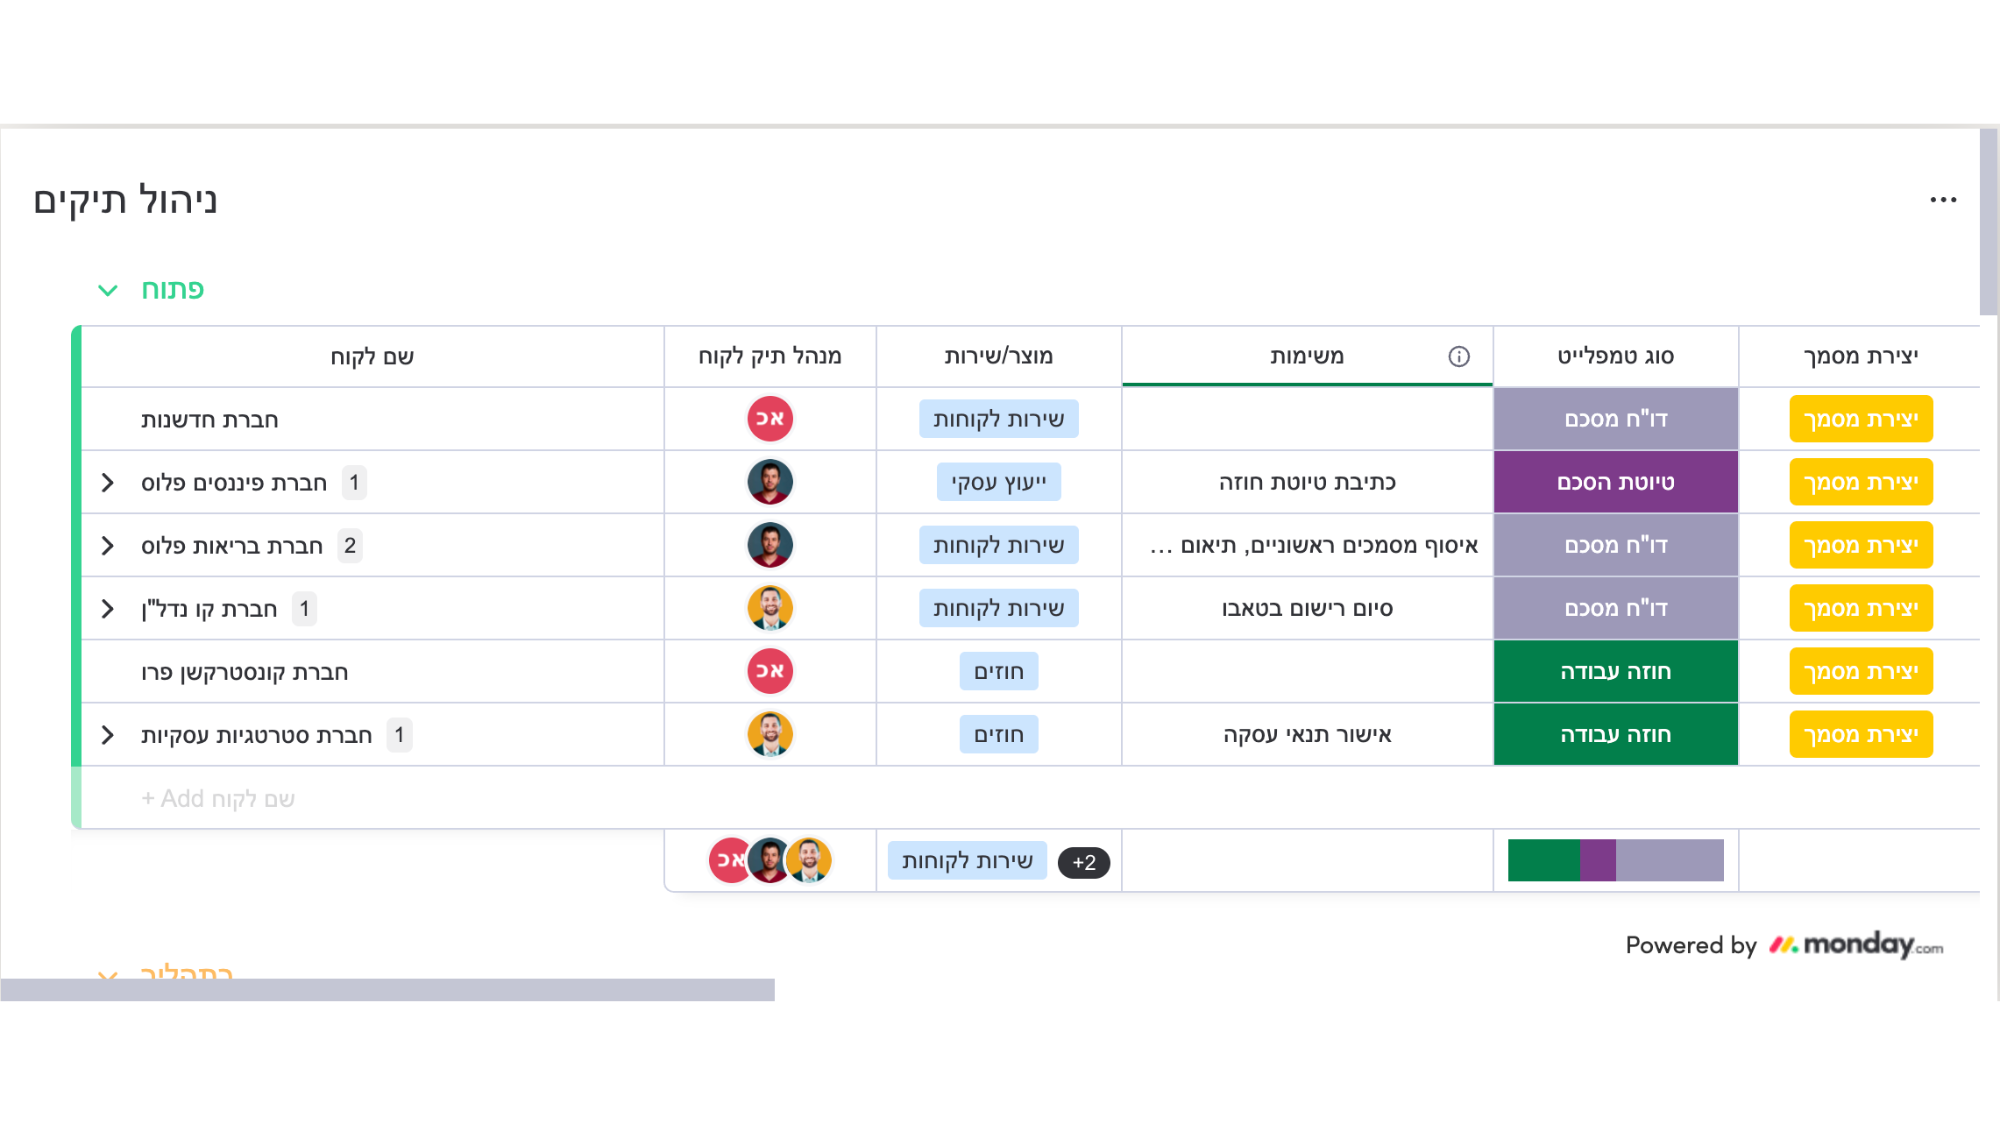Expand subitems of חברת סטרטגיות עסקיות
The width and height of the screenshot is (2000, 1125).
click(108, 735)
